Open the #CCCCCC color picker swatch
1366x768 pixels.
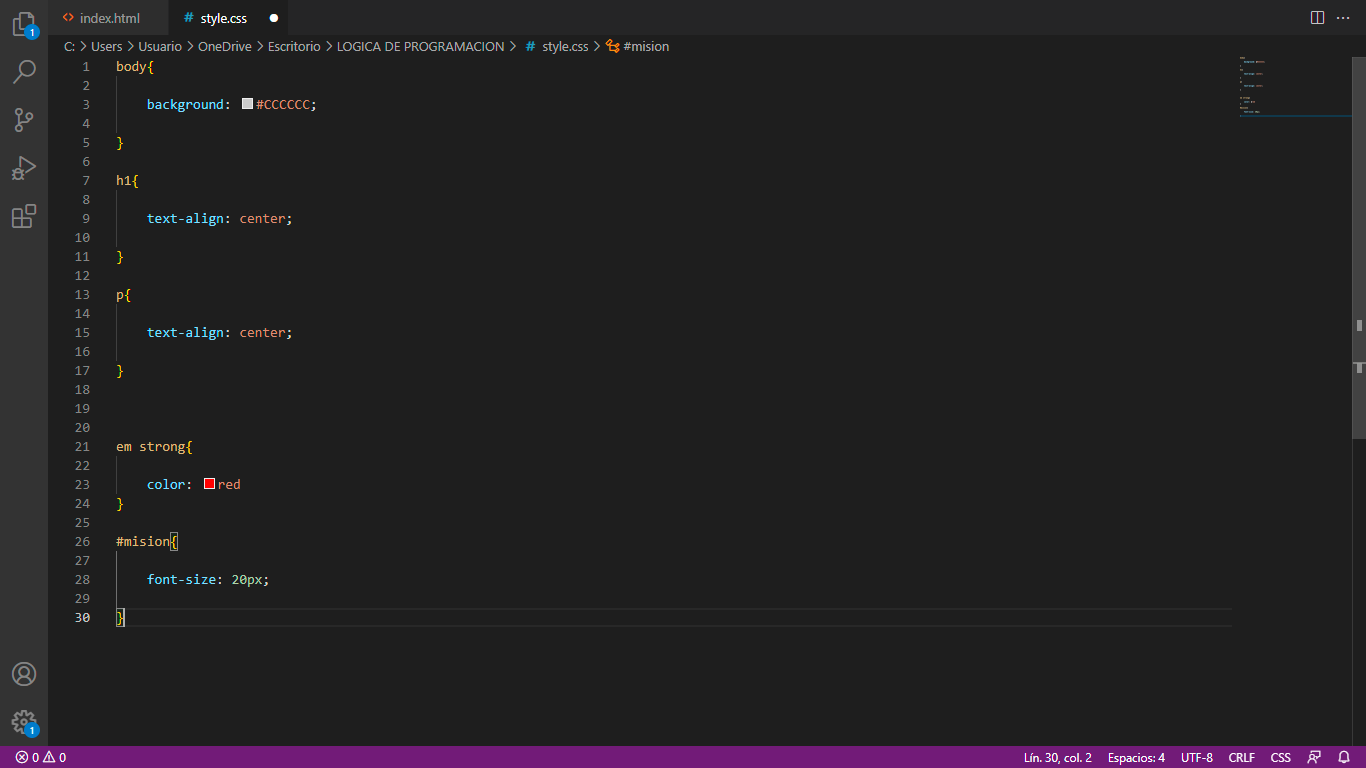point(247,104)
